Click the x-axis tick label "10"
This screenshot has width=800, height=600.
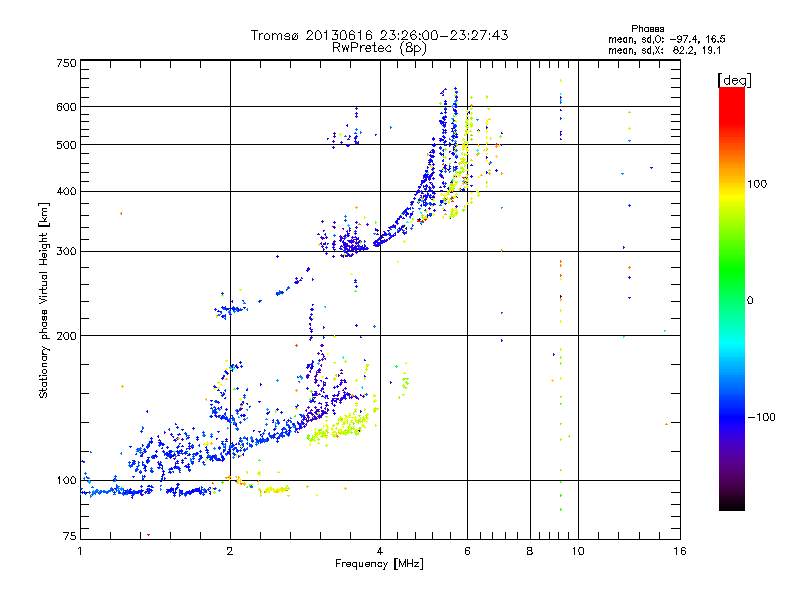[x=578, y=551]
